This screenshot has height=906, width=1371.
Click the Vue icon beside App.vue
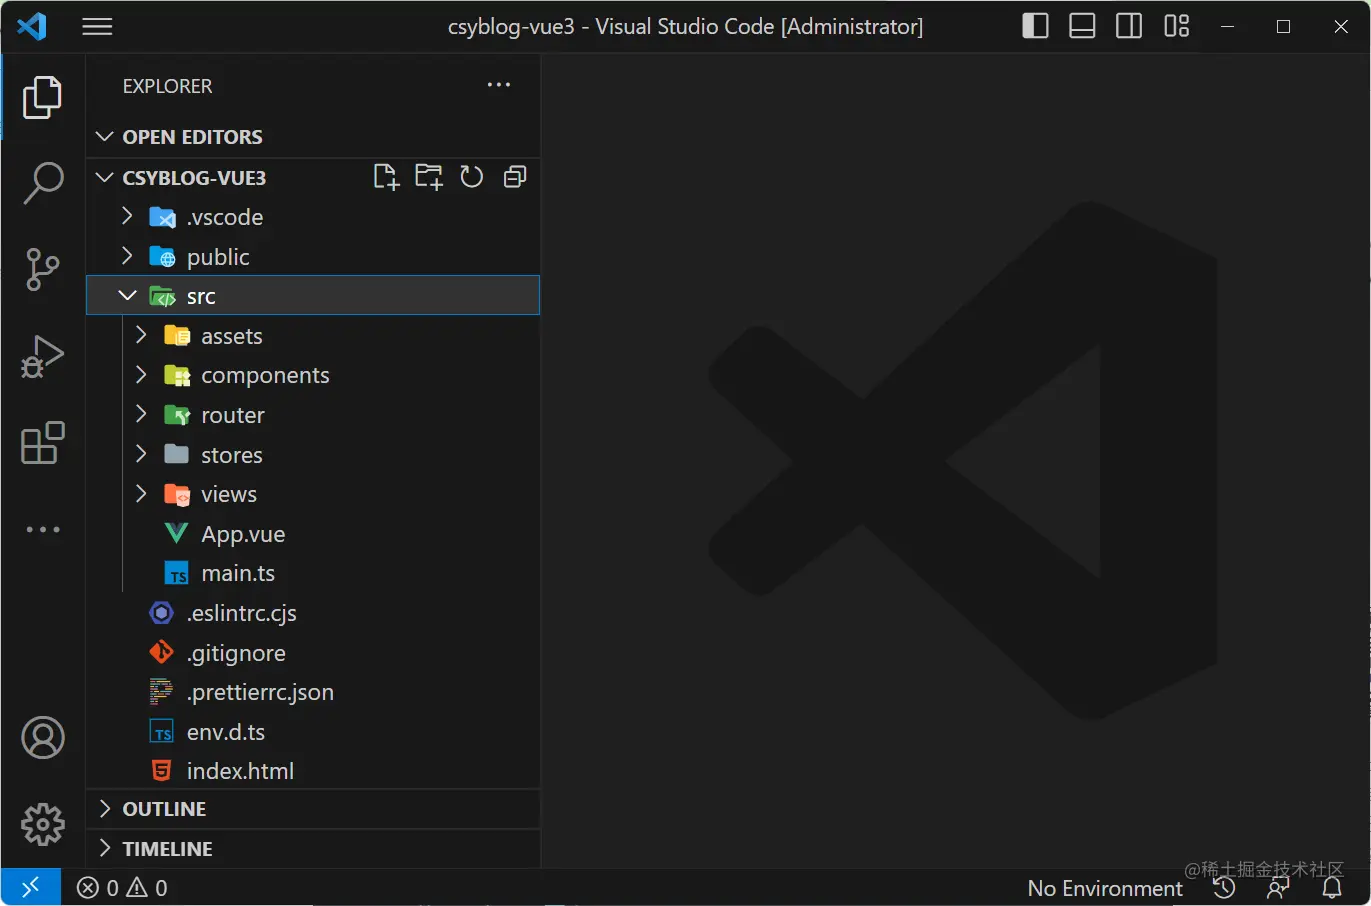coord(176,534)
